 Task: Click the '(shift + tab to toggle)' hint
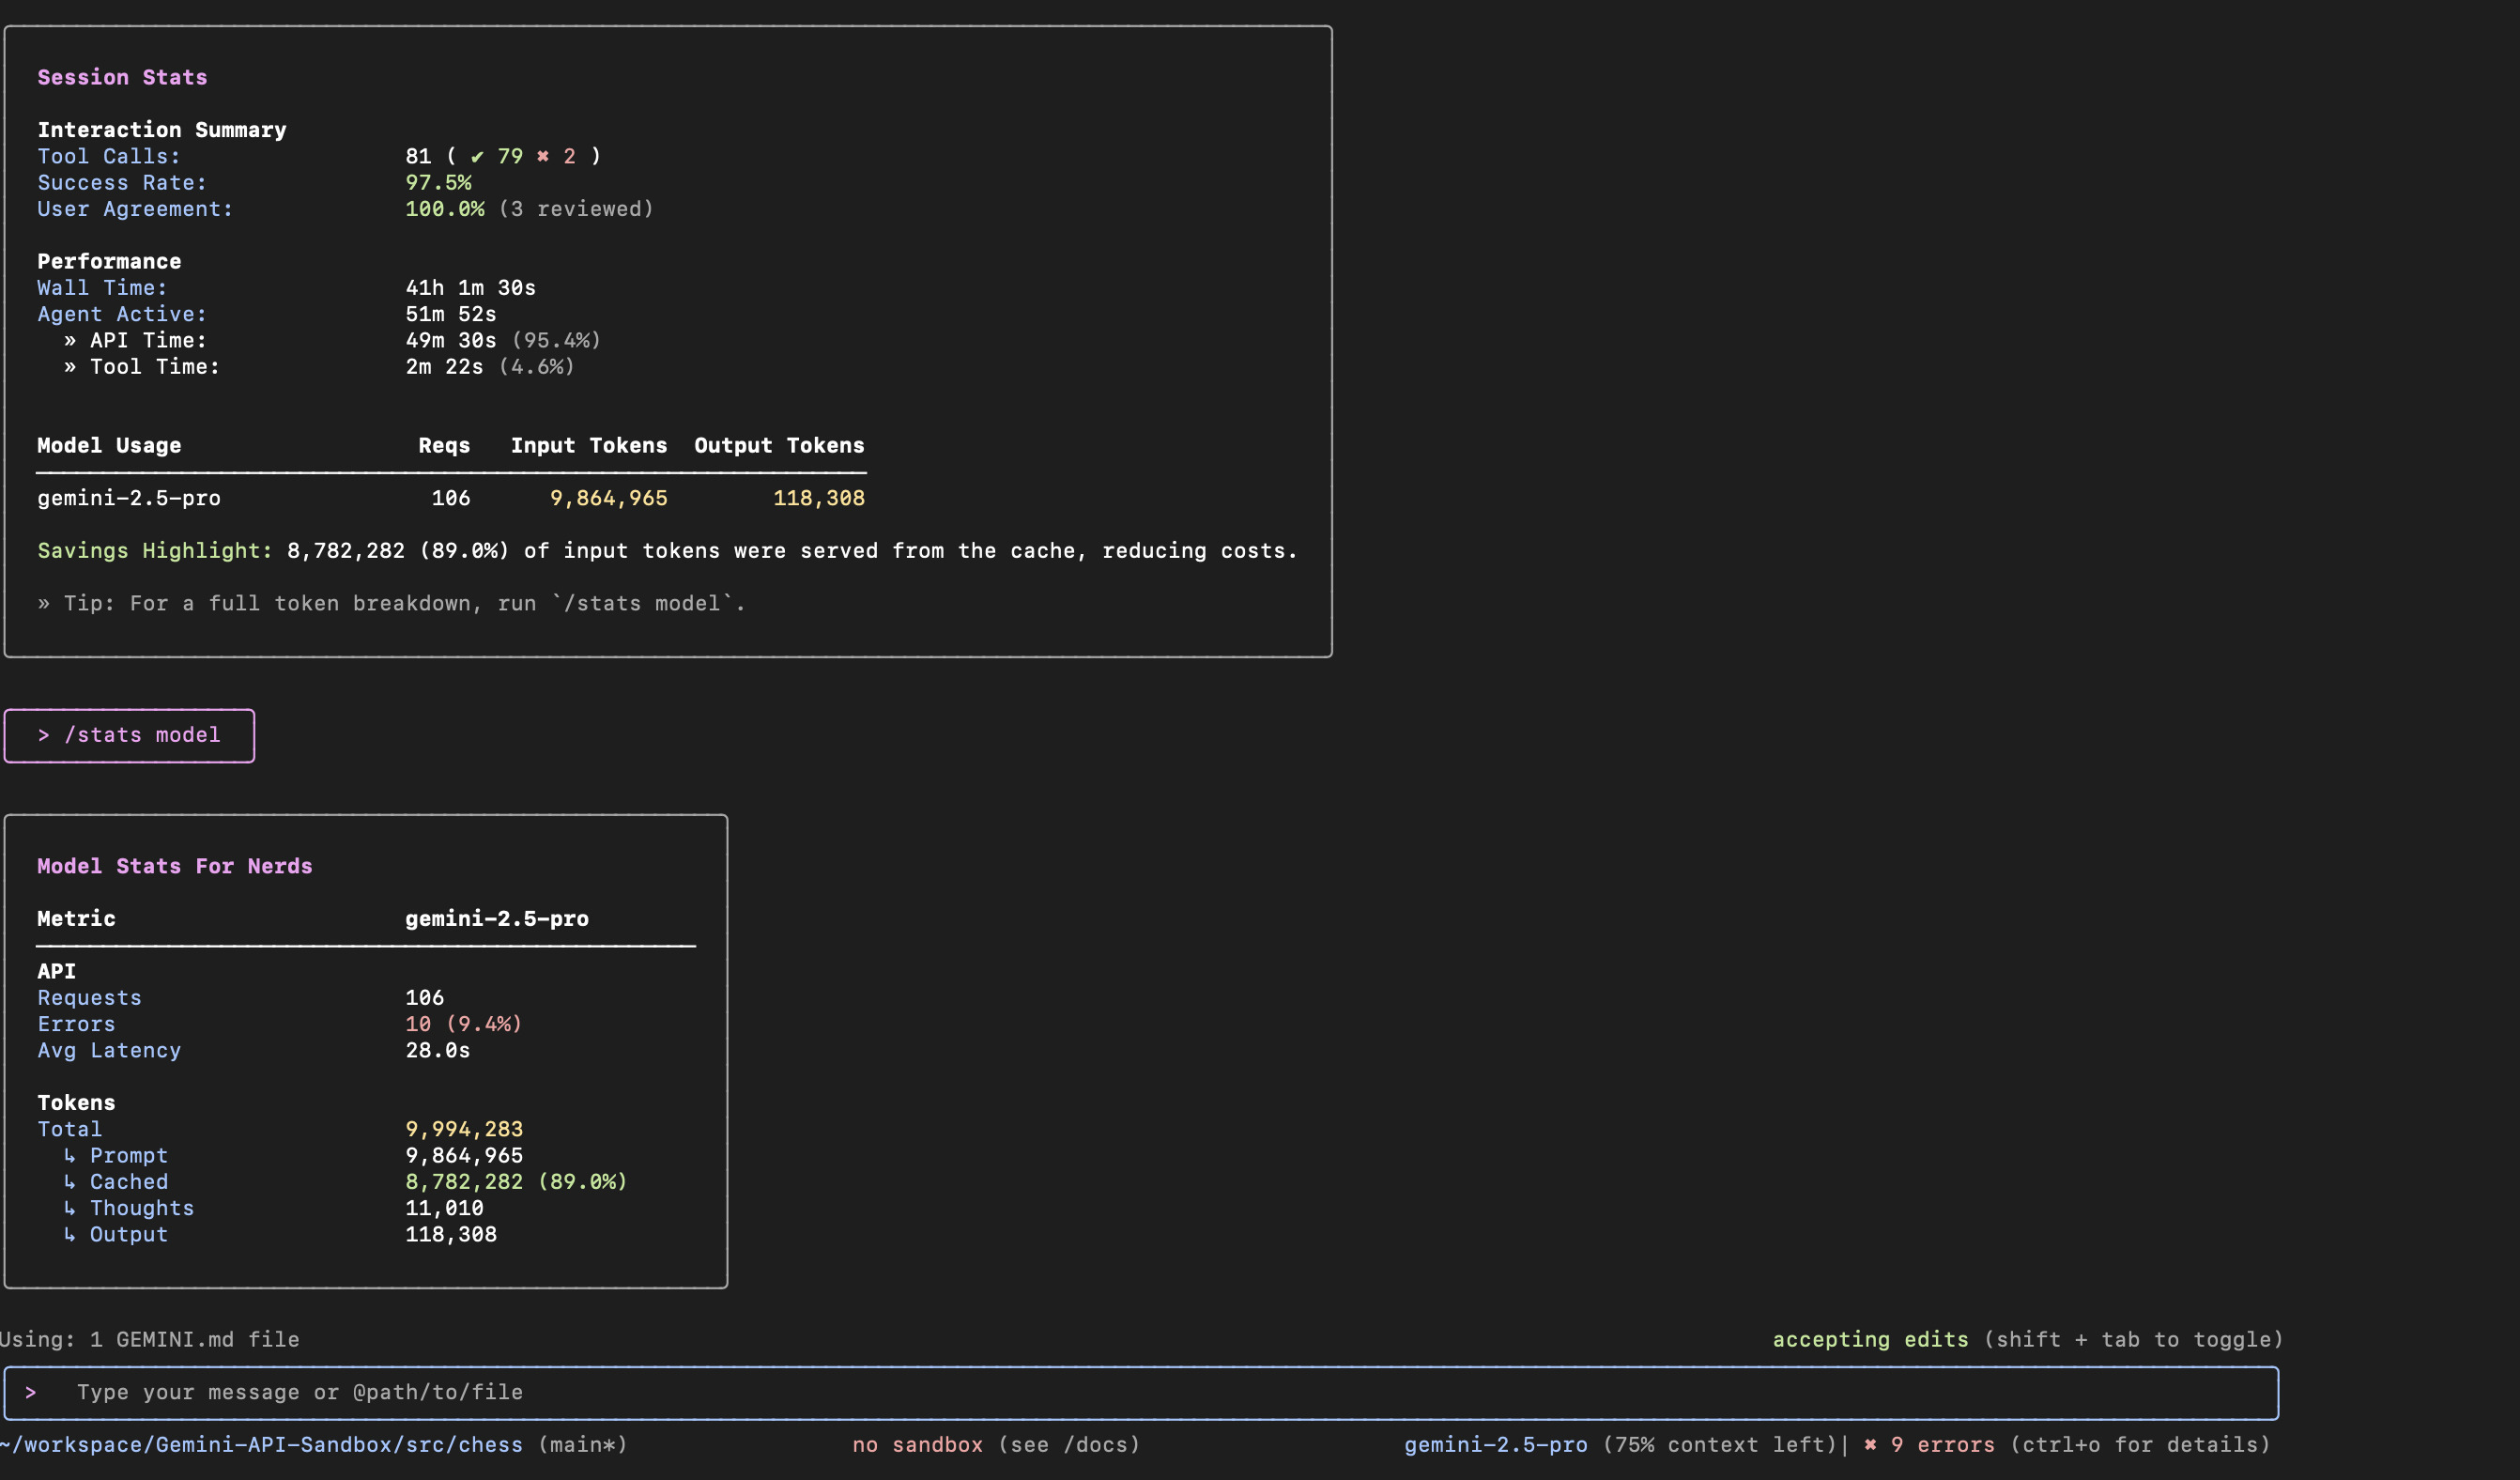tap(2134, 1340)
